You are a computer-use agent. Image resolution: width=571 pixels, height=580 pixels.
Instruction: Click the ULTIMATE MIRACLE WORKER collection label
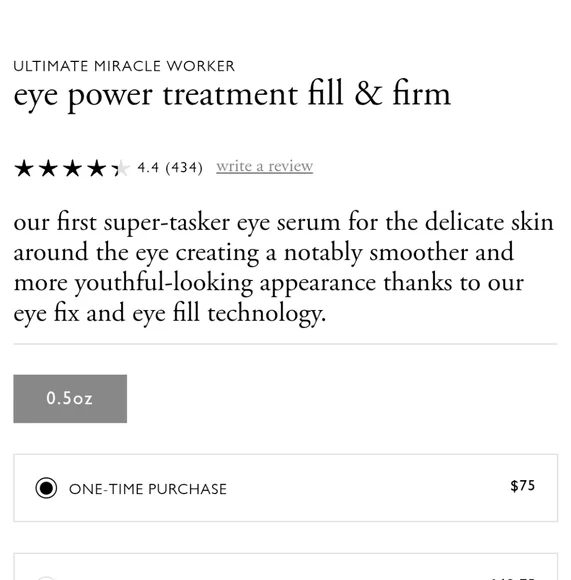[124, 66]
